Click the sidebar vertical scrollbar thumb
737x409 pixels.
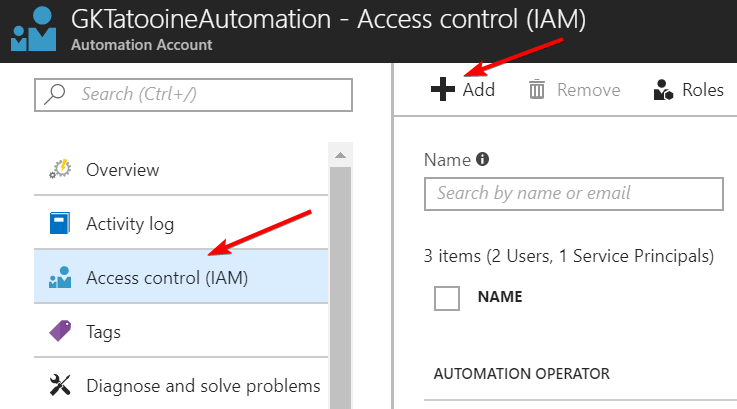(x=340, y=288)
